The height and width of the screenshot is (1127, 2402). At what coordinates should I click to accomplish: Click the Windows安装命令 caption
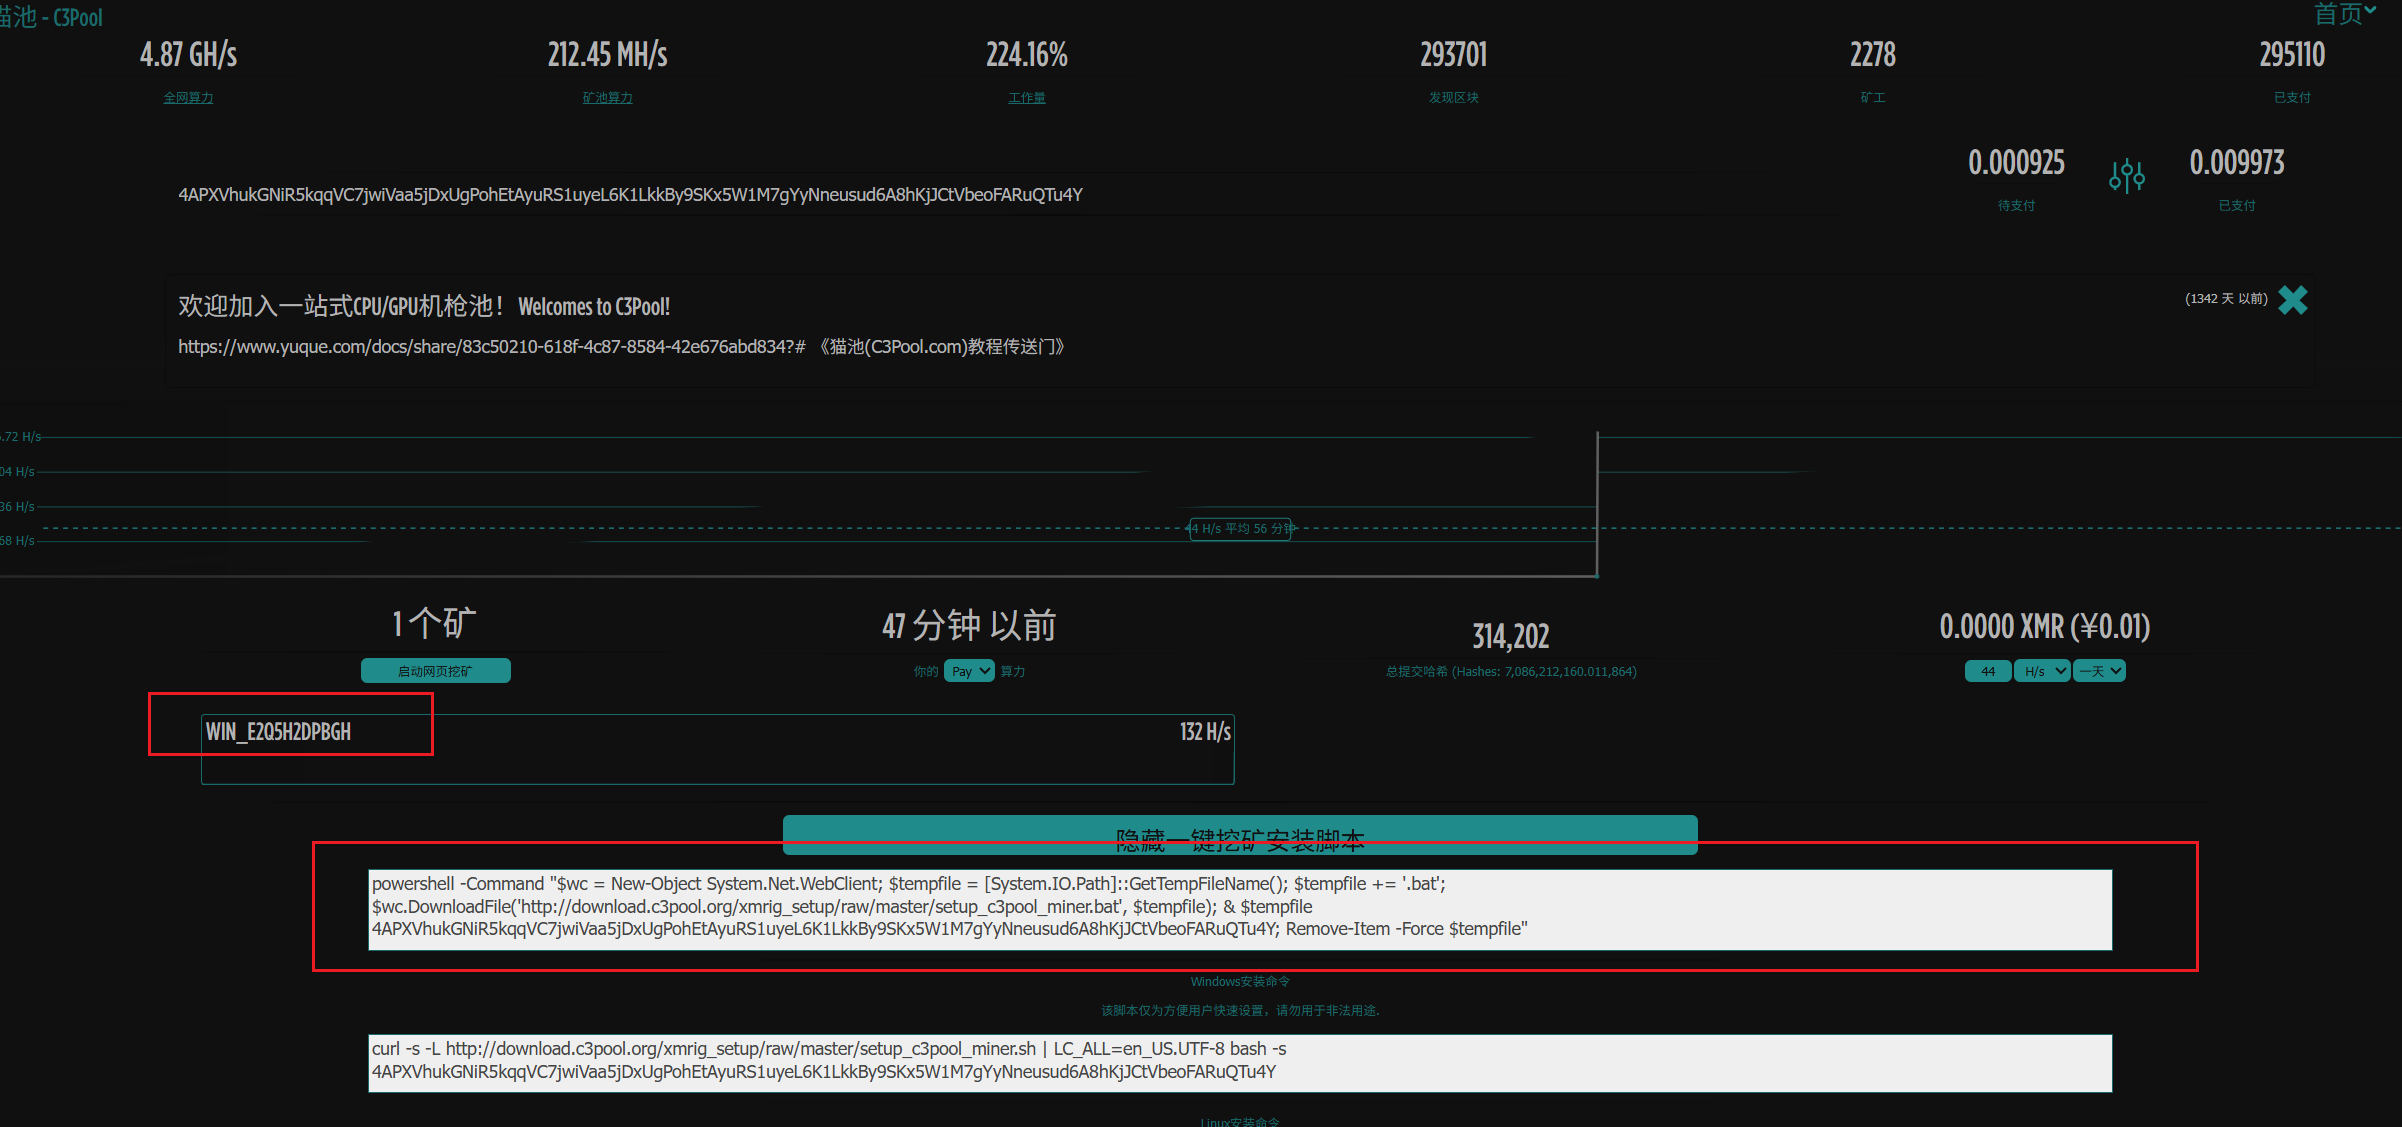point(1240,982)
